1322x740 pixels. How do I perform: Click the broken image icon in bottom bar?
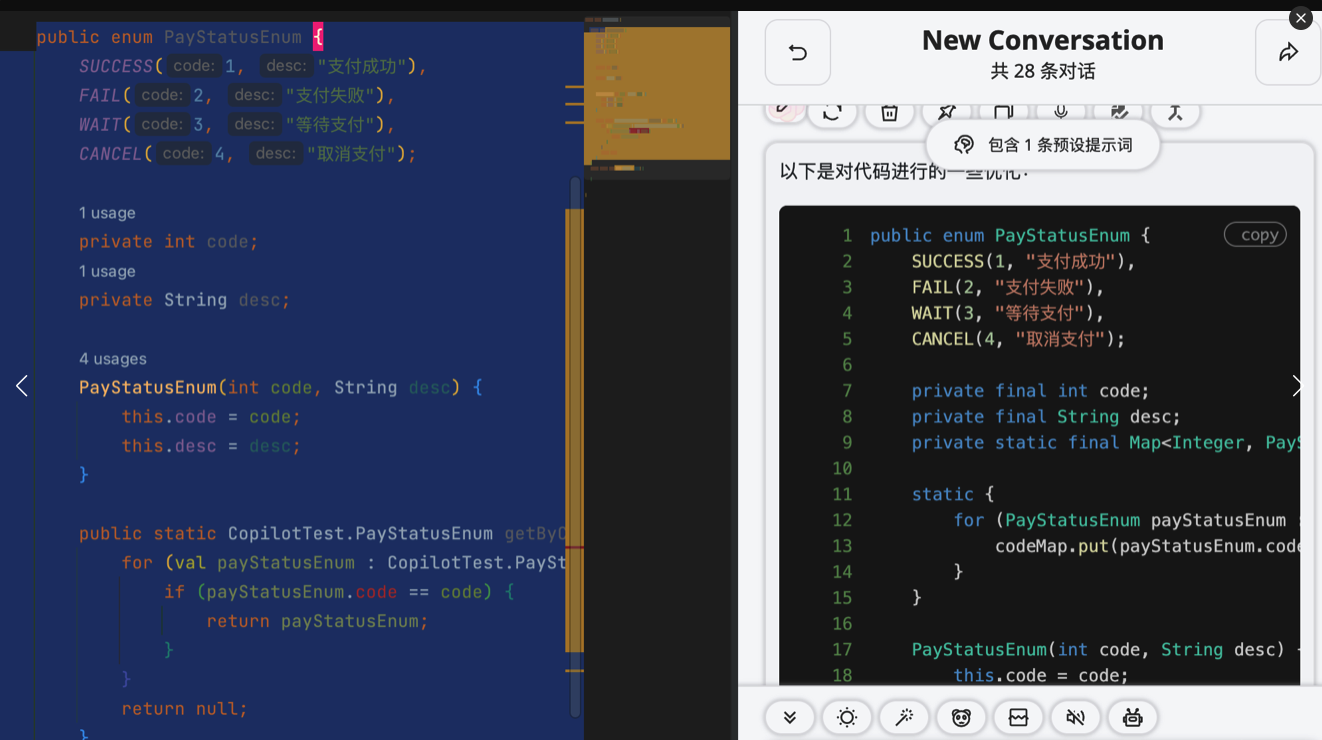point(1018,717)
